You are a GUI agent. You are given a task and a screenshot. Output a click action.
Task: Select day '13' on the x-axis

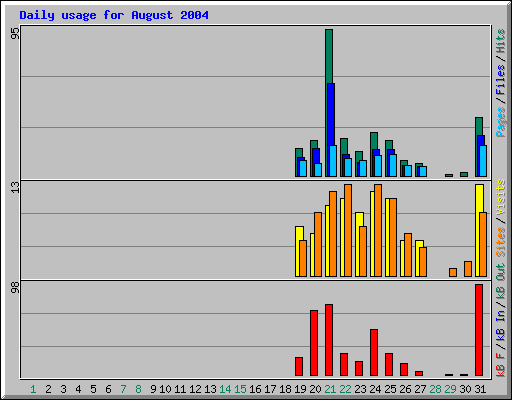(210, 389)
